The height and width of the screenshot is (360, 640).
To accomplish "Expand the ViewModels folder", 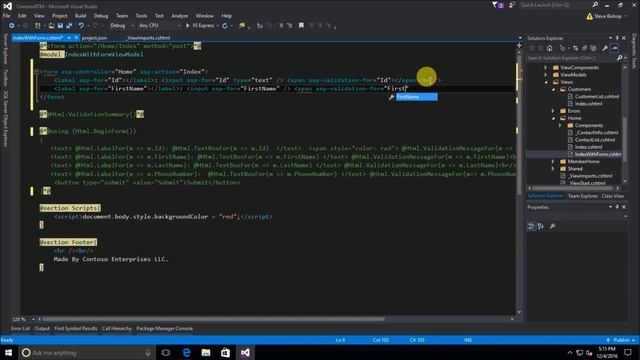I will coord(546,75).
